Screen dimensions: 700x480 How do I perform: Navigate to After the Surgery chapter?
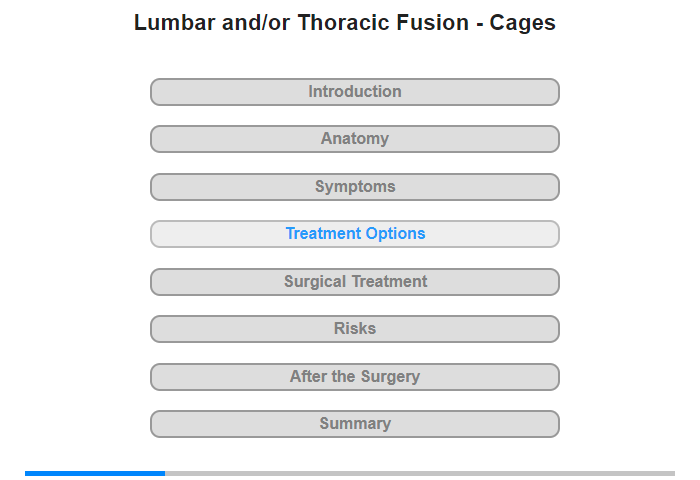click(x=354, y=377)
